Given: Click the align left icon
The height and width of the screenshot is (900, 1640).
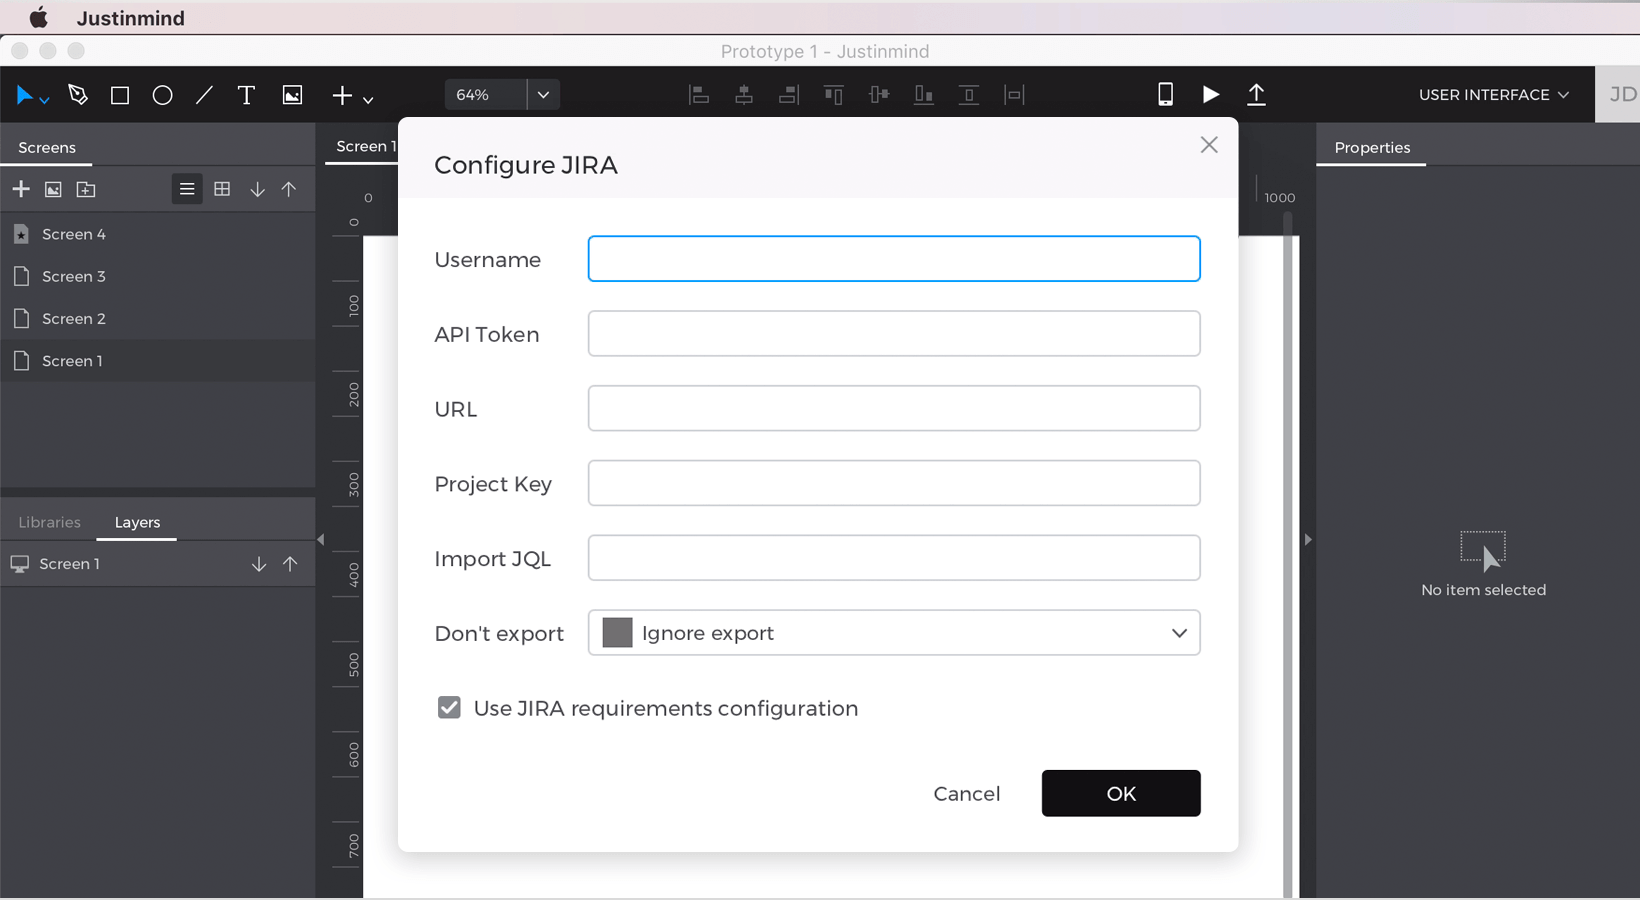Looking at the screenshot, I should tap(699, 95).
